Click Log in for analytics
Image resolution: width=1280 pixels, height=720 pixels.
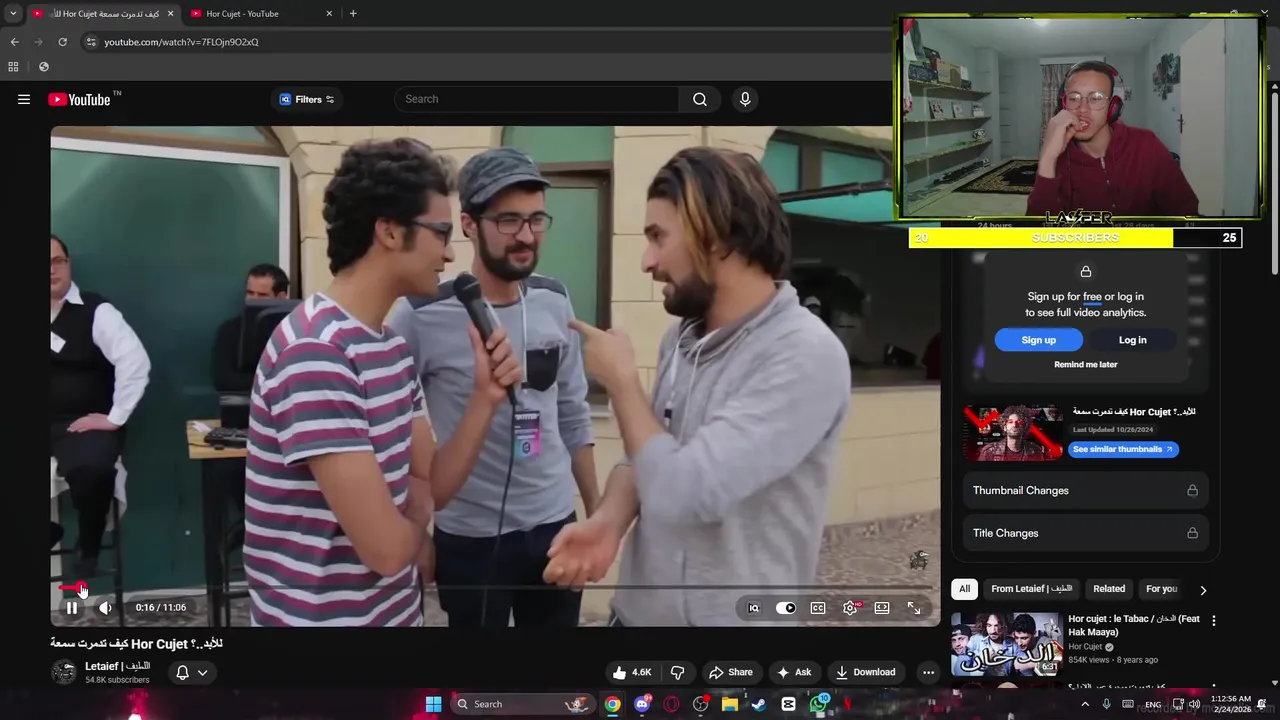(x=1132, y=340)
